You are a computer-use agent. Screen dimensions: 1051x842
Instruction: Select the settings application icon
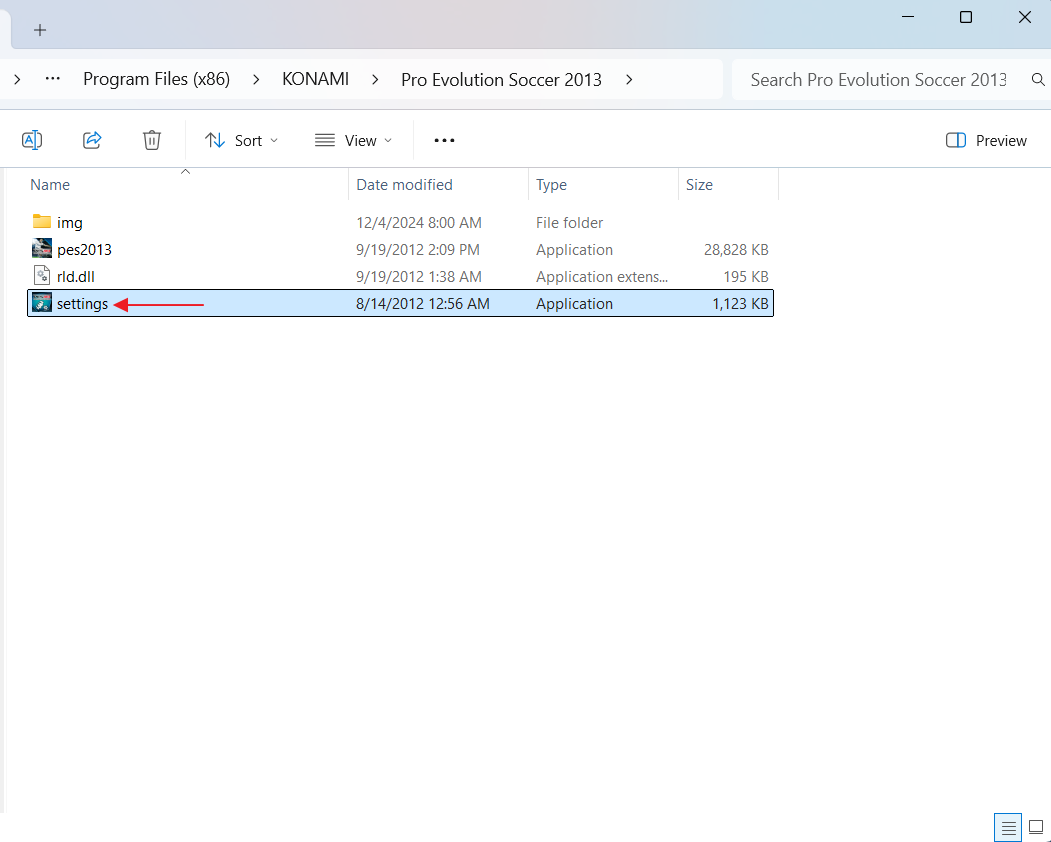pos(42,303)
